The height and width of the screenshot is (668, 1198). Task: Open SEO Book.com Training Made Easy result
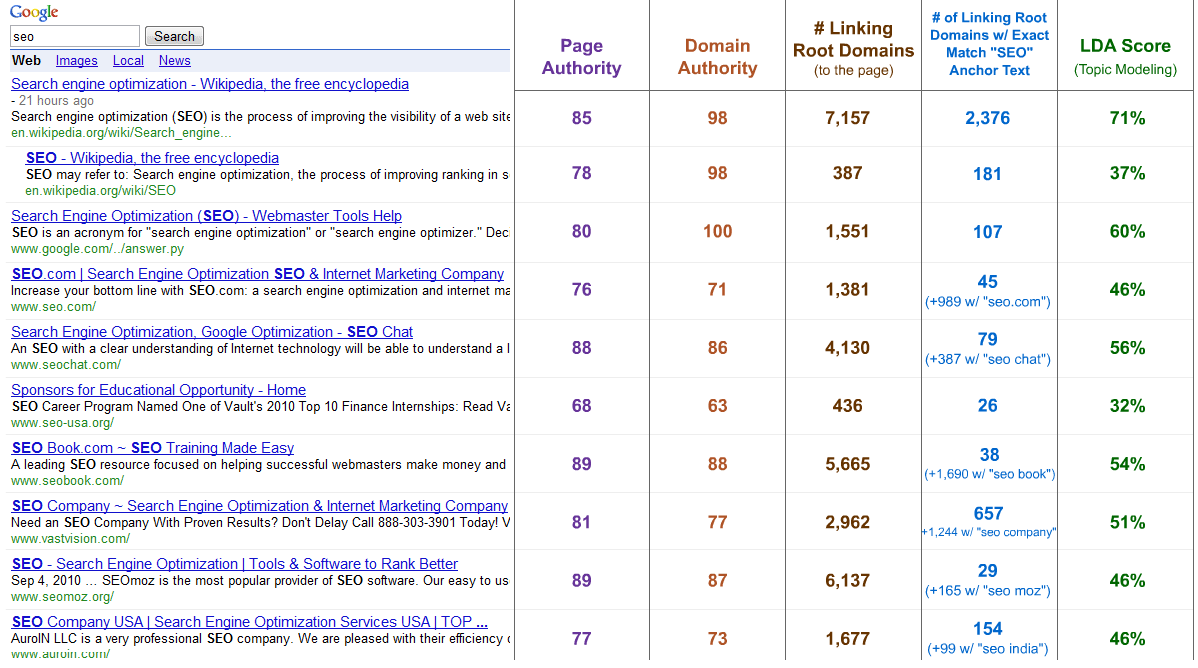152,448
